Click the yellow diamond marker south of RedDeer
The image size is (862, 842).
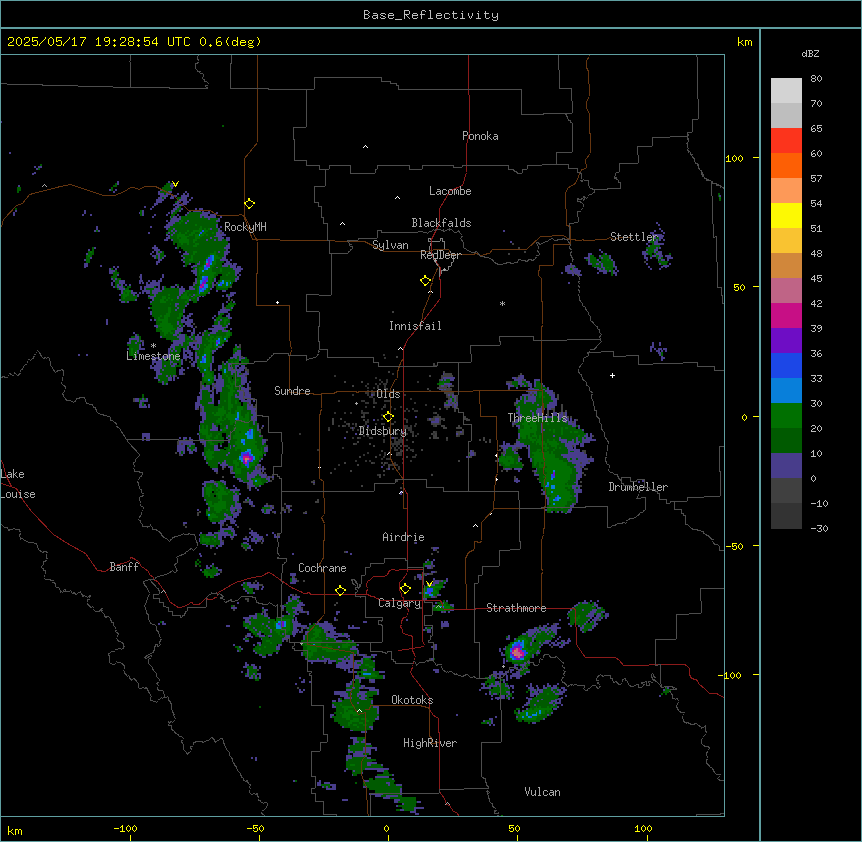point(425,281)
